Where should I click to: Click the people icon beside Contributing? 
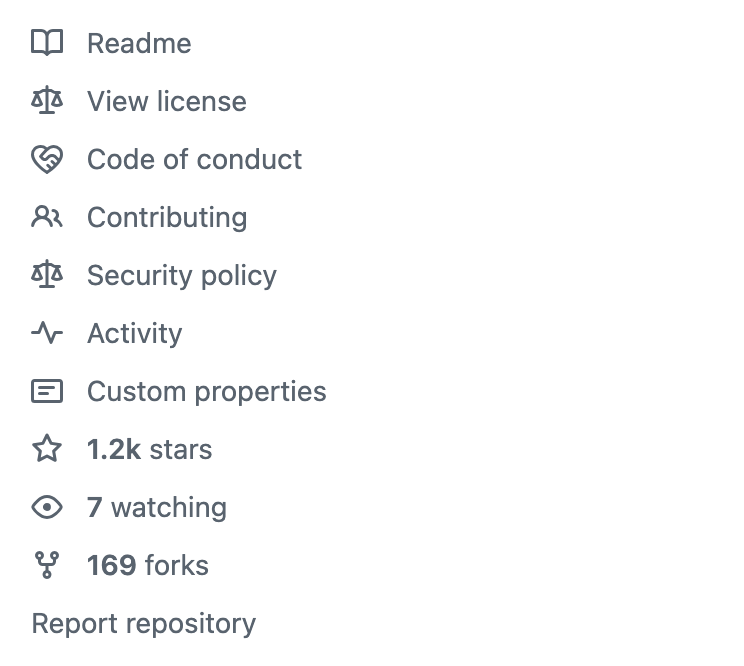pos(47,217)
